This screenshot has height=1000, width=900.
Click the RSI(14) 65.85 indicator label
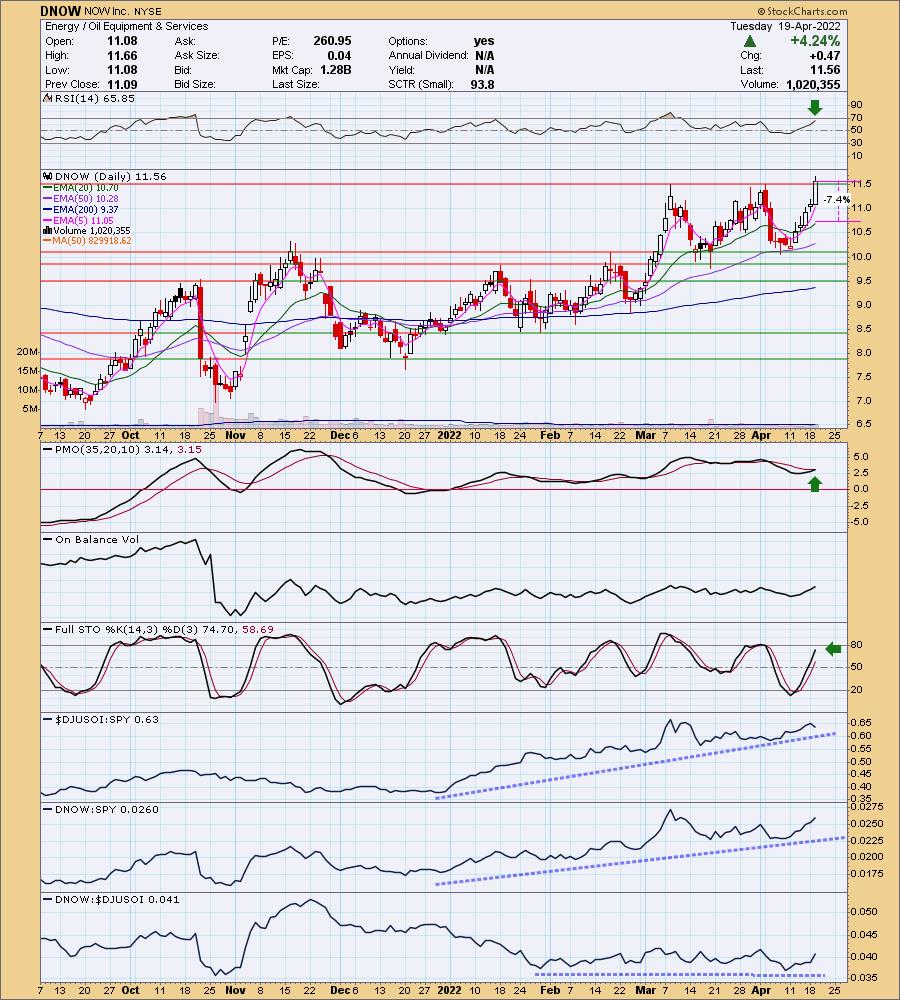point(94,99)
